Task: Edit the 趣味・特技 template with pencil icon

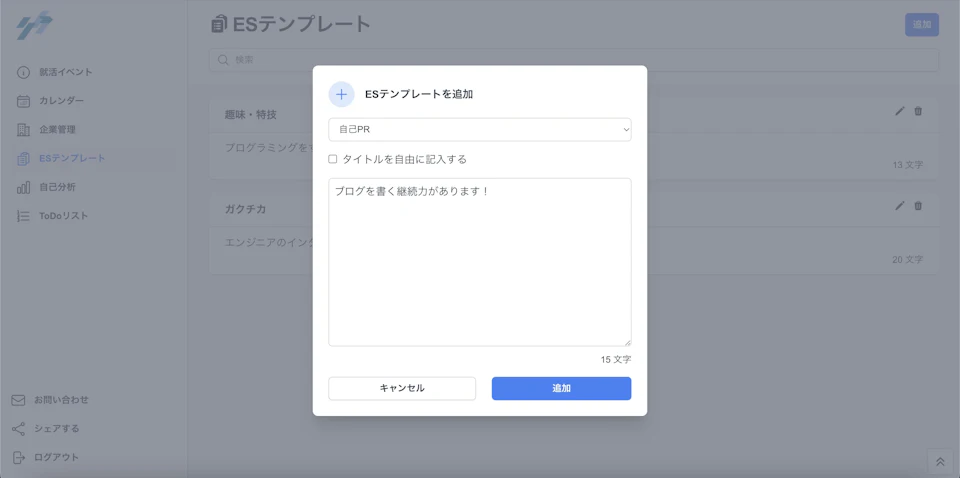Action: coord(899,111)
